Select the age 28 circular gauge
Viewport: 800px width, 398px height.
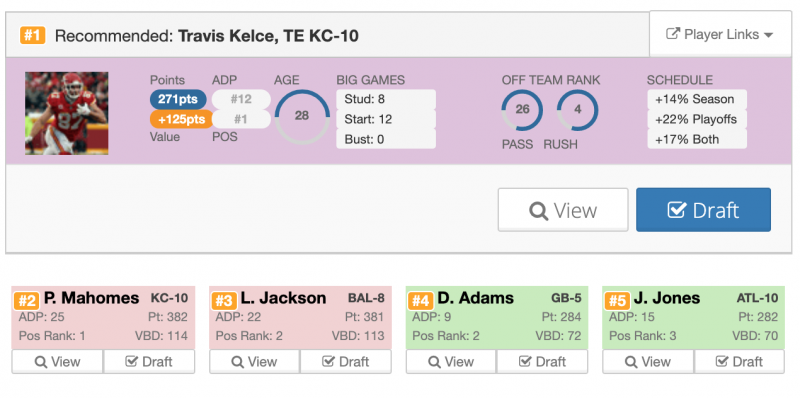tap(302, 116)
